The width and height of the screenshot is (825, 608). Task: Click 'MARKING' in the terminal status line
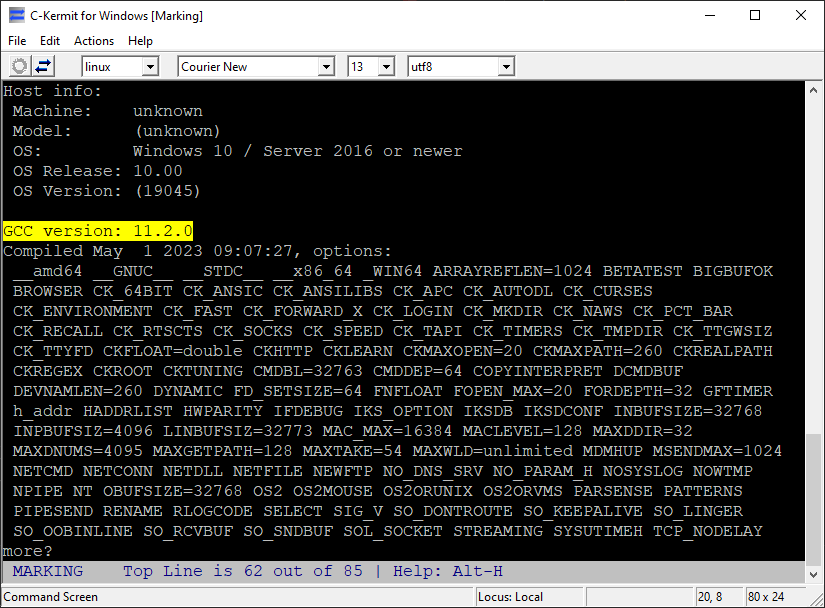pos(48,571)
